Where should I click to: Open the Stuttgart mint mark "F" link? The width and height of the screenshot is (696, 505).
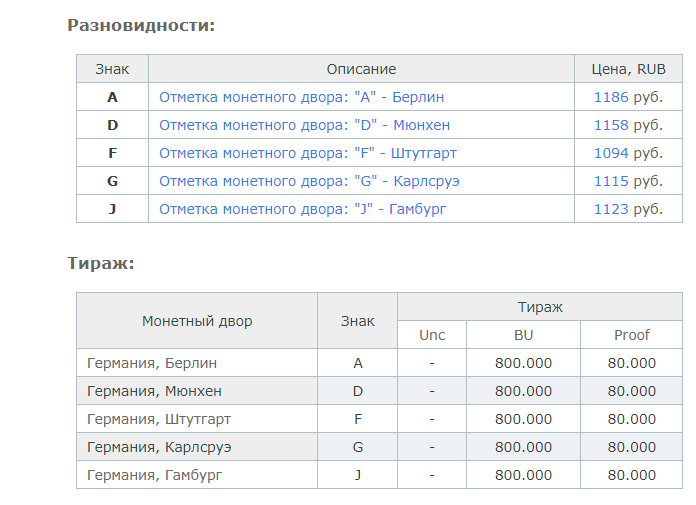coord(307,153)
